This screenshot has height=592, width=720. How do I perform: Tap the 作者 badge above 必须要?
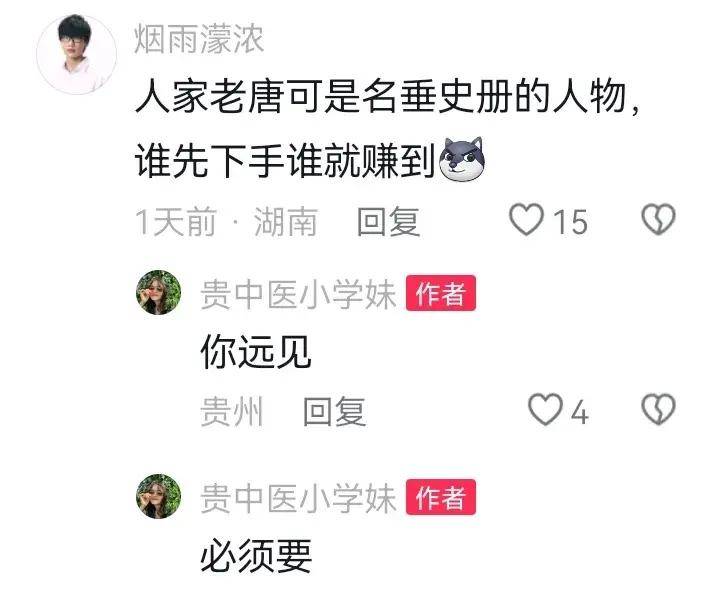click(x=441, y=497)
